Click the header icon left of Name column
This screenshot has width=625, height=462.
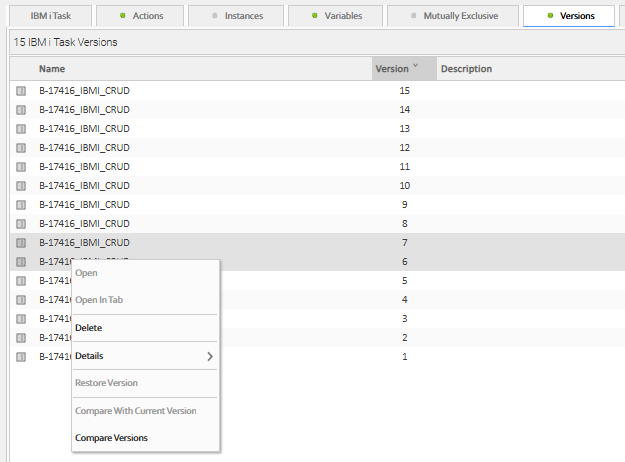[x=21, y=69]
